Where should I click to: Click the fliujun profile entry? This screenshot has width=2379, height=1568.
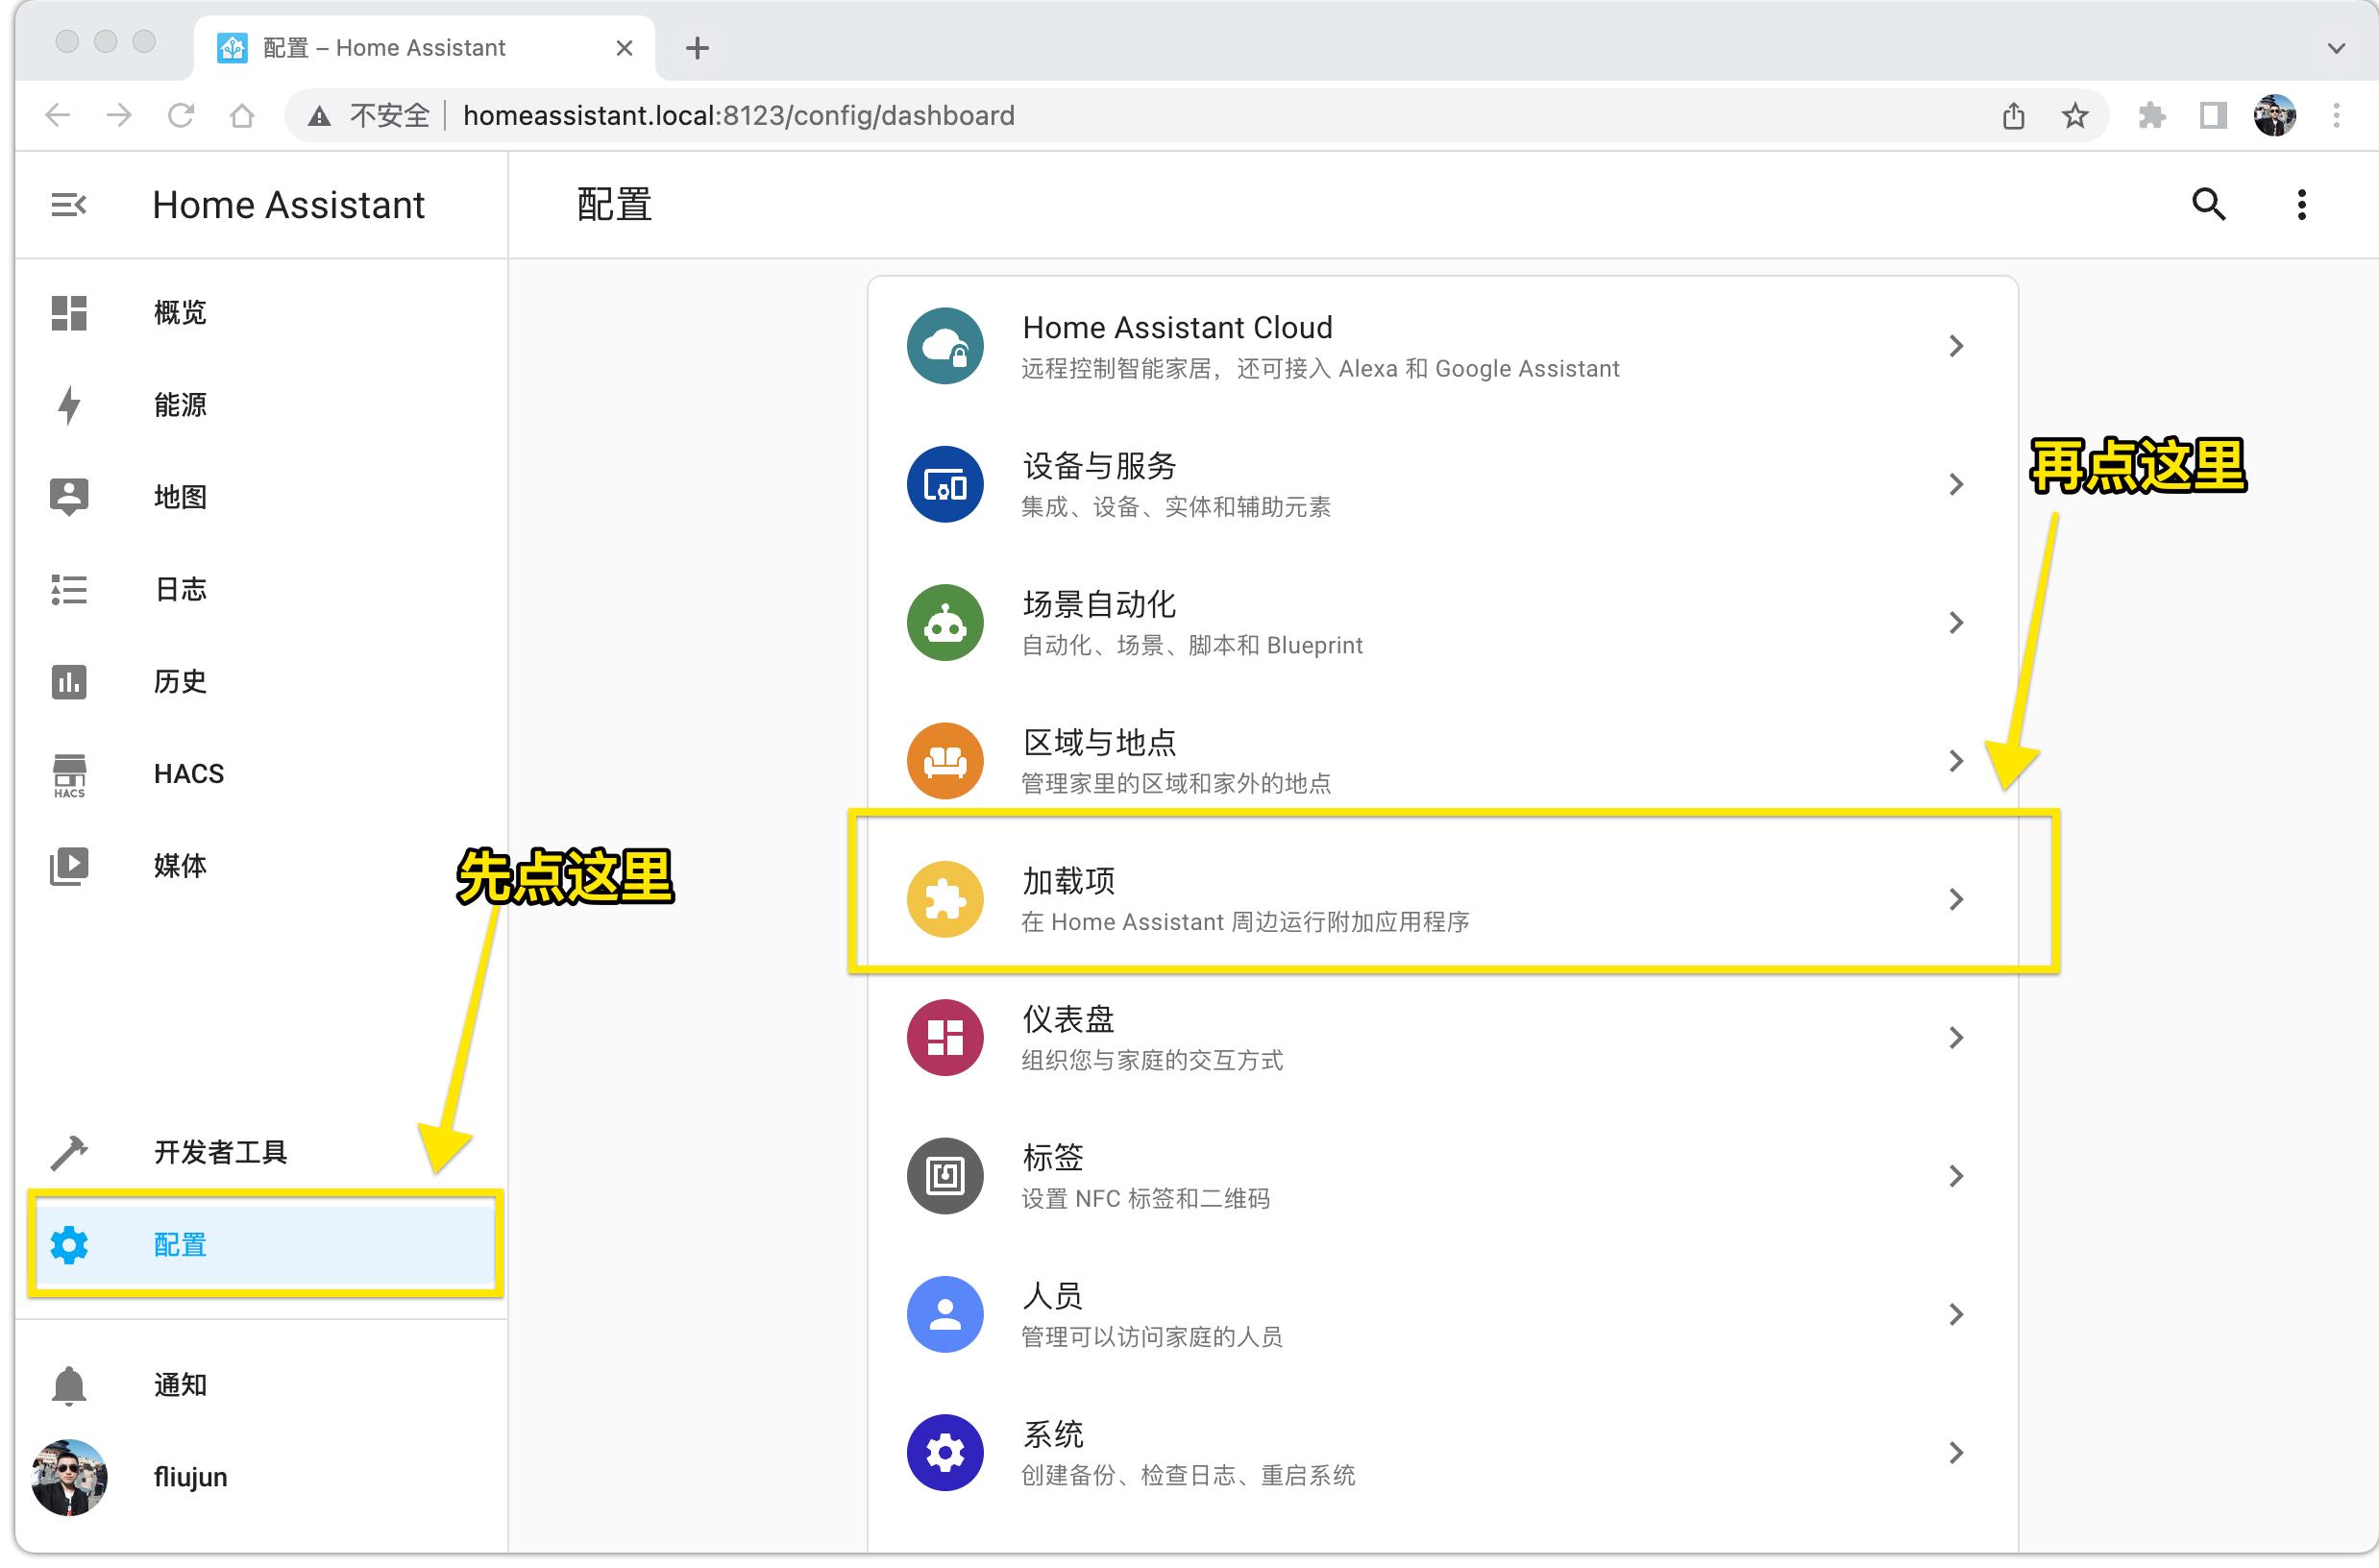coord(190,1476)
